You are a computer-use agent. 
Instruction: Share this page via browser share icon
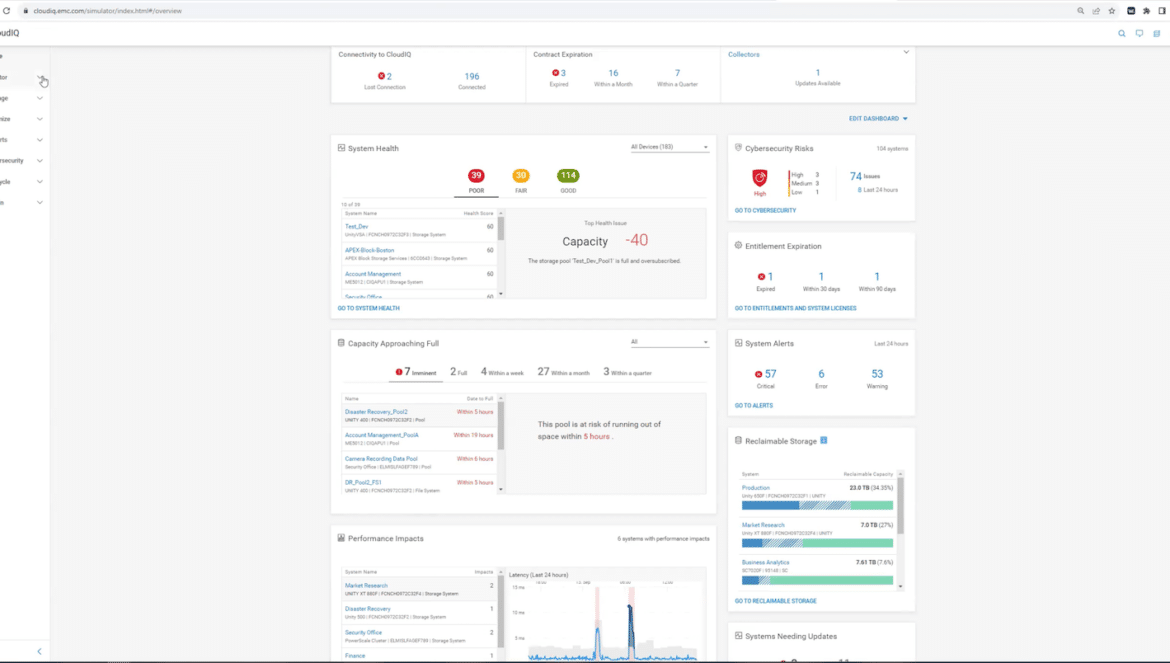[x=1096, y=10]
